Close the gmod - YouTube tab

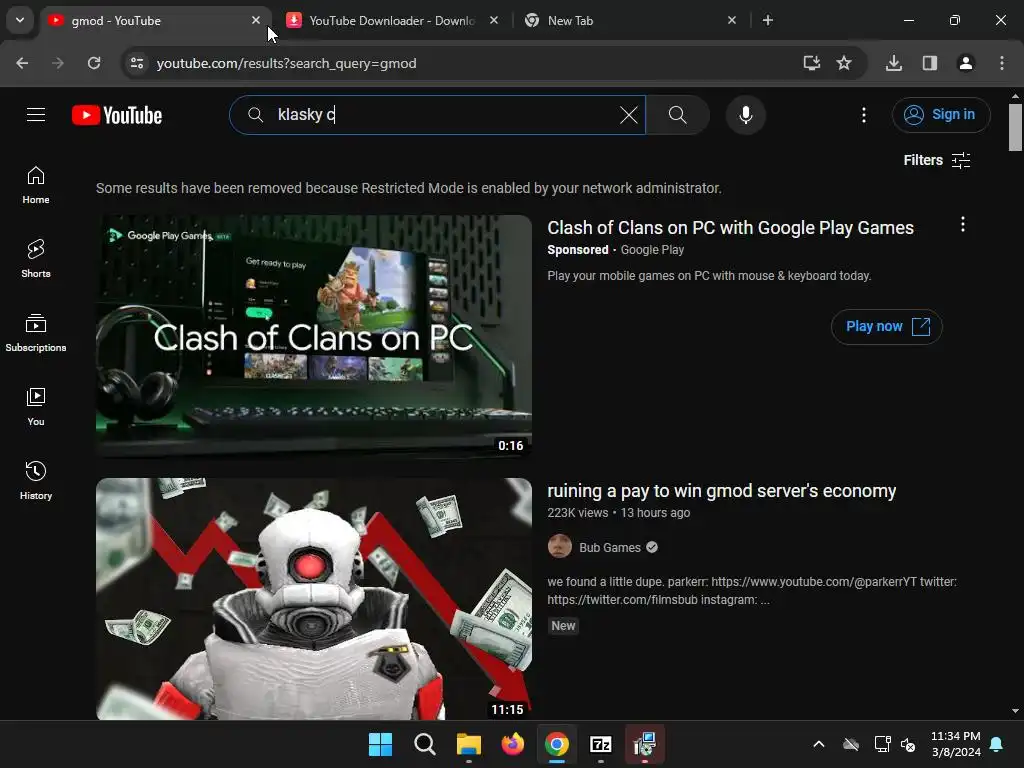pos(256,20)
